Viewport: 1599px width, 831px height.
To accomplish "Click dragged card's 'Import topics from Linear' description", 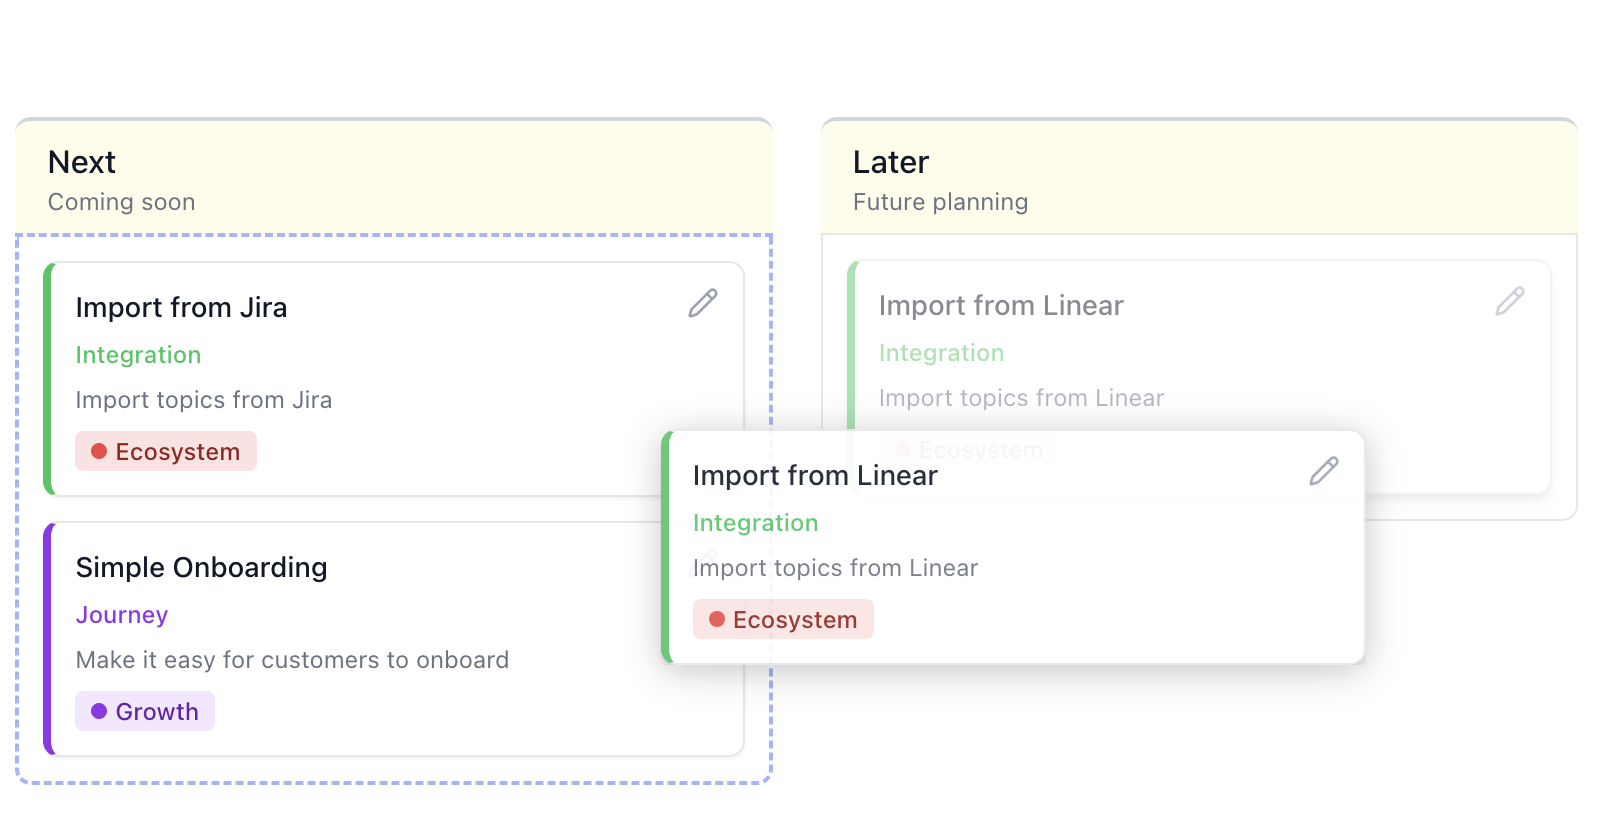I will (x=835, y=568).
